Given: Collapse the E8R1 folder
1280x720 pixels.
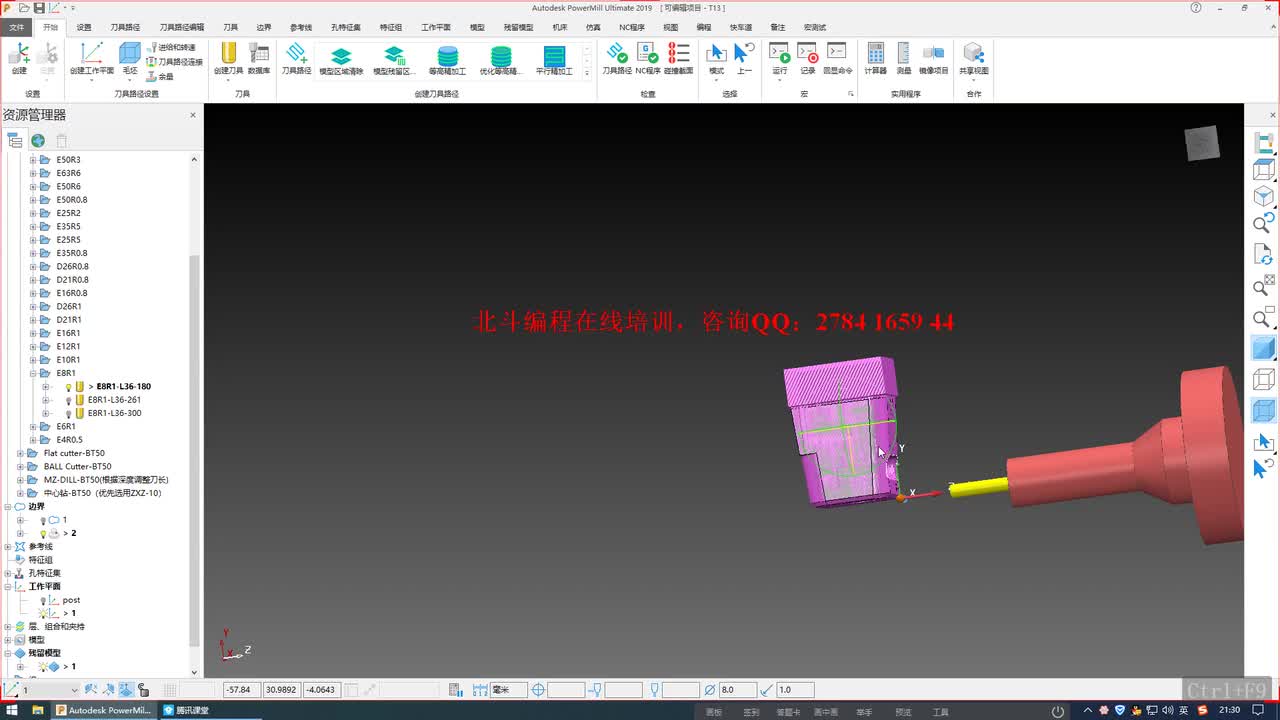Looking at the screenshot, I should [32, 373].
